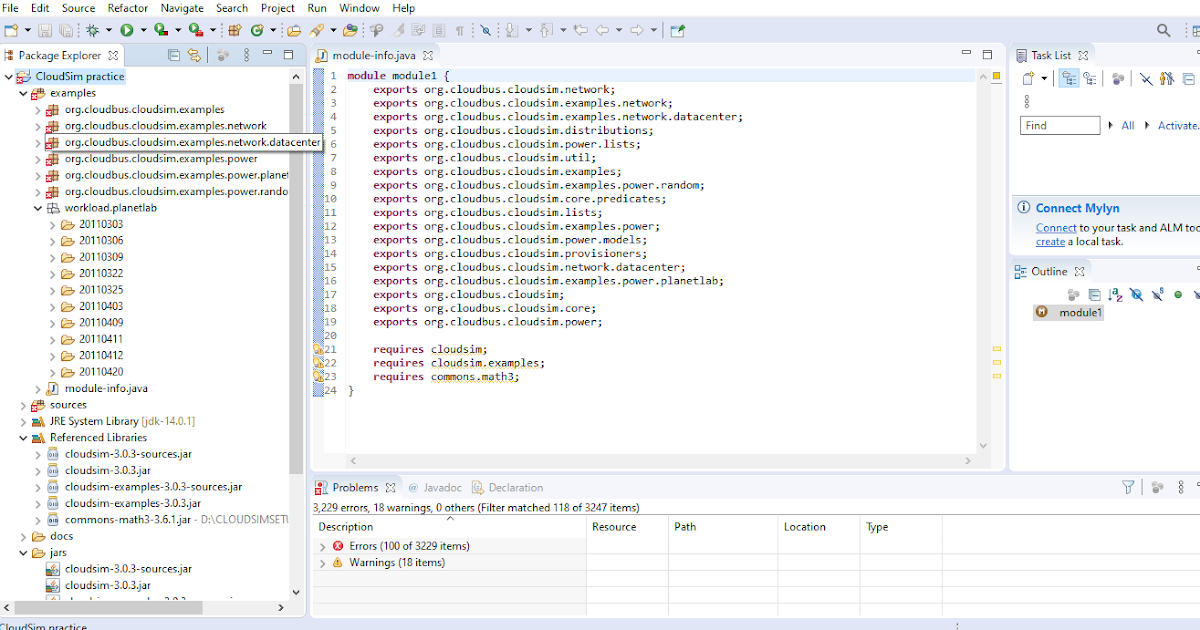Viewport: 1200px width, 630px height.
Task: Click the Connect link in Connect Mylyn panel
Action: (1055, 225)
